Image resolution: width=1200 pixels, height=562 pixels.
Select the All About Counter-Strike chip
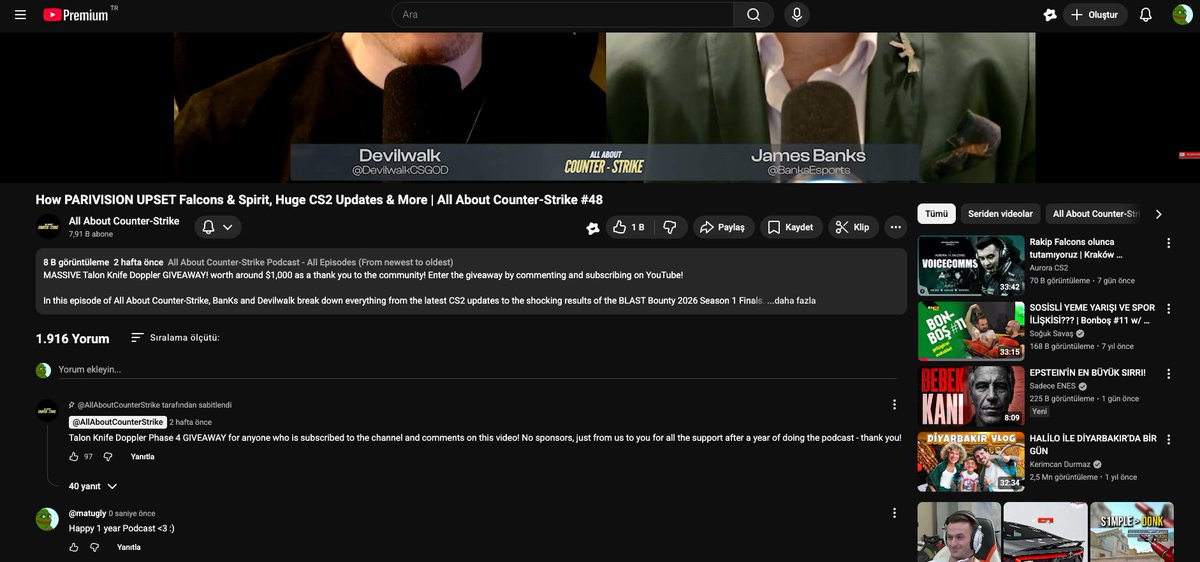(1094, 214)
